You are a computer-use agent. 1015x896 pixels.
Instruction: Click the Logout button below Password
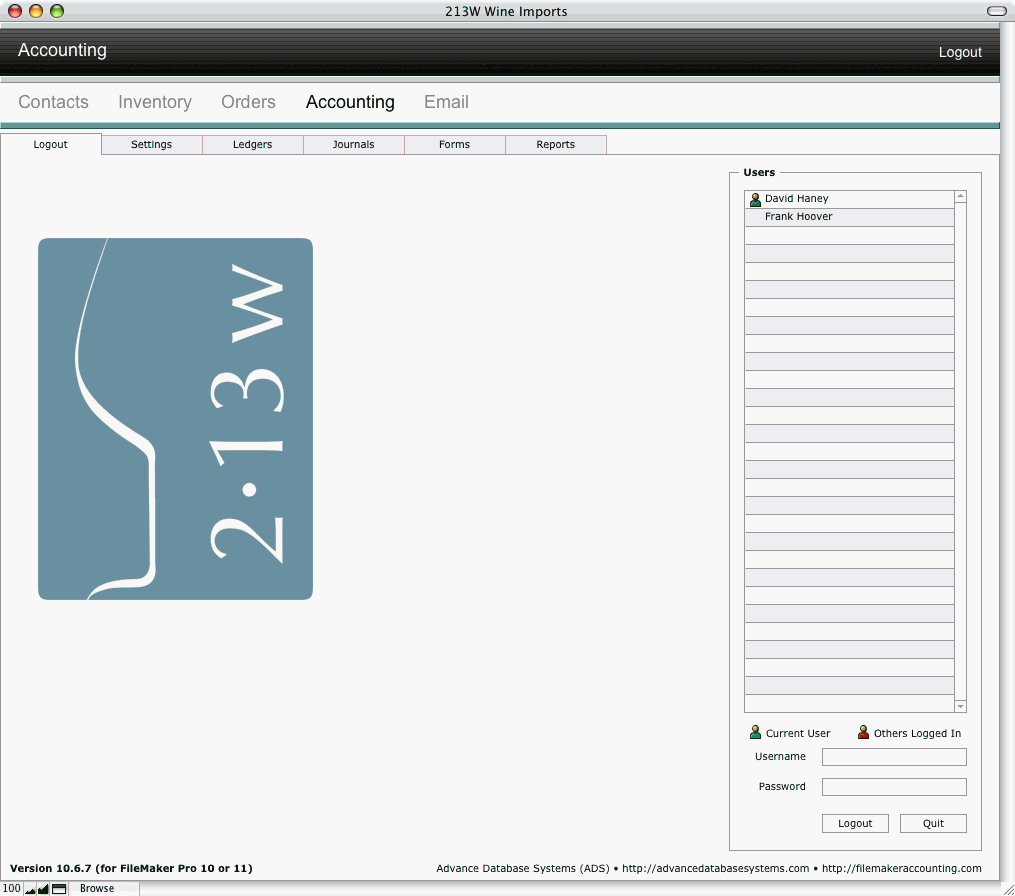(855, 823)
